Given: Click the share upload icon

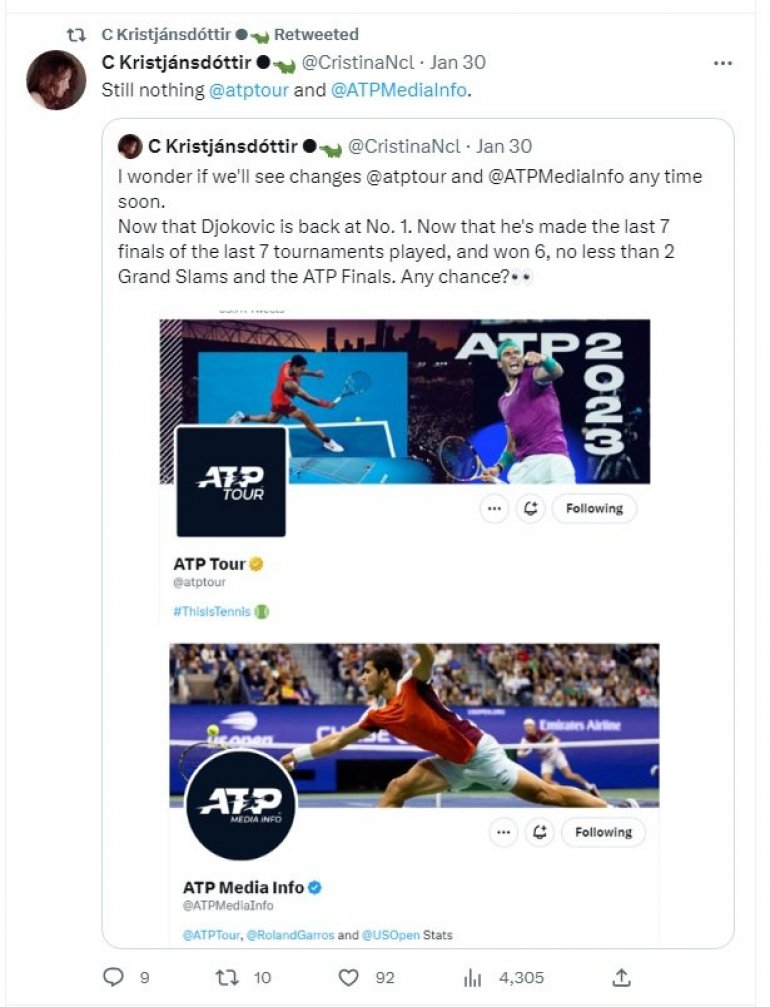Looking at the screenshot, I should (x=621, y=977).
